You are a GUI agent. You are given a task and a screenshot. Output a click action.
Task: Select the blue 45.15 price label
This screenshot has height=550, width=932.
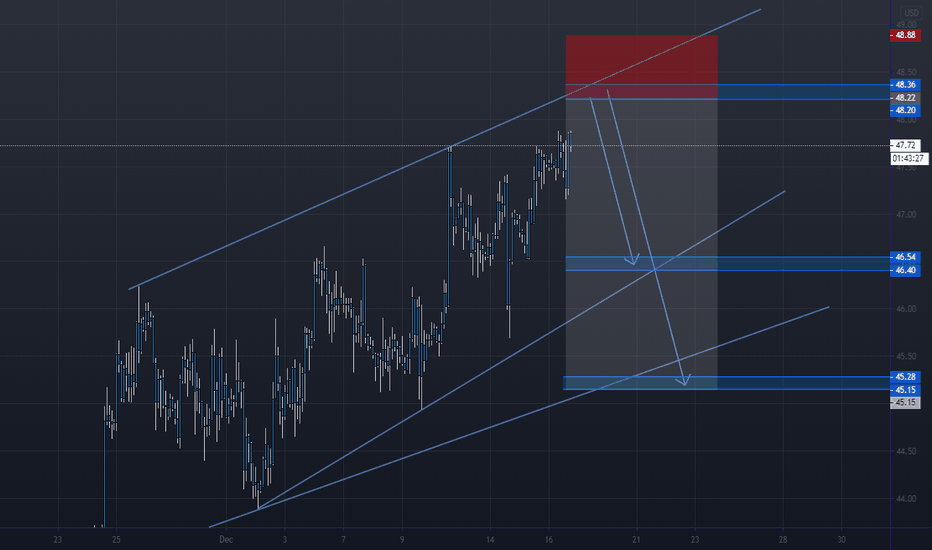(905, 389)
